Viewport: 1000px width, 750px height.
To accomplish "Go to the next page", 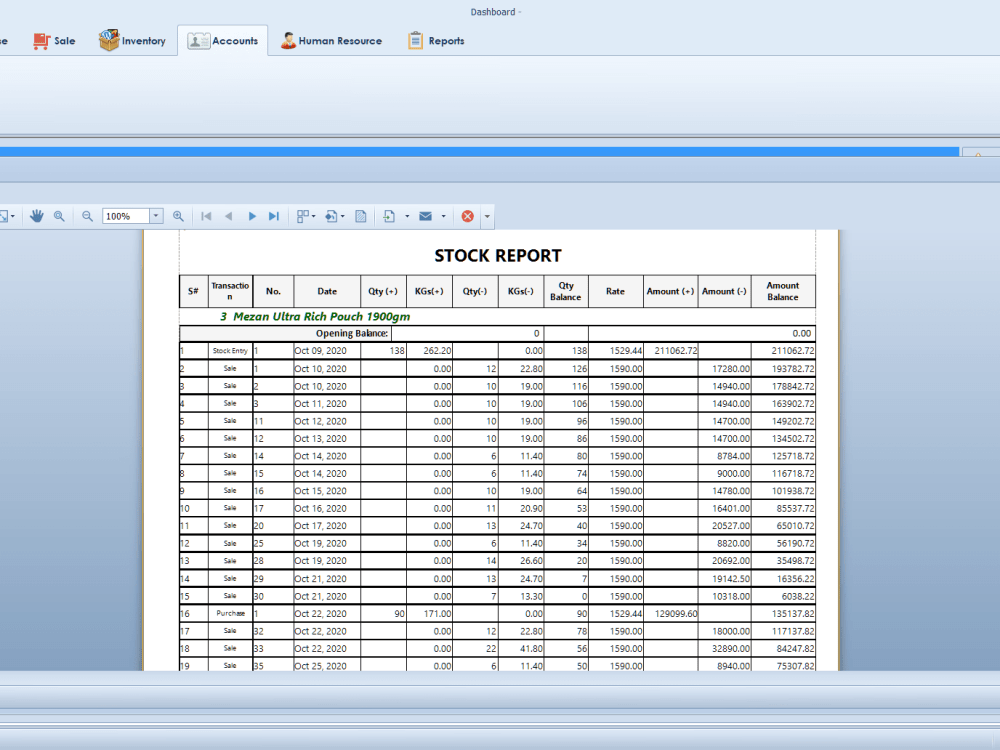I will (252, 216).
